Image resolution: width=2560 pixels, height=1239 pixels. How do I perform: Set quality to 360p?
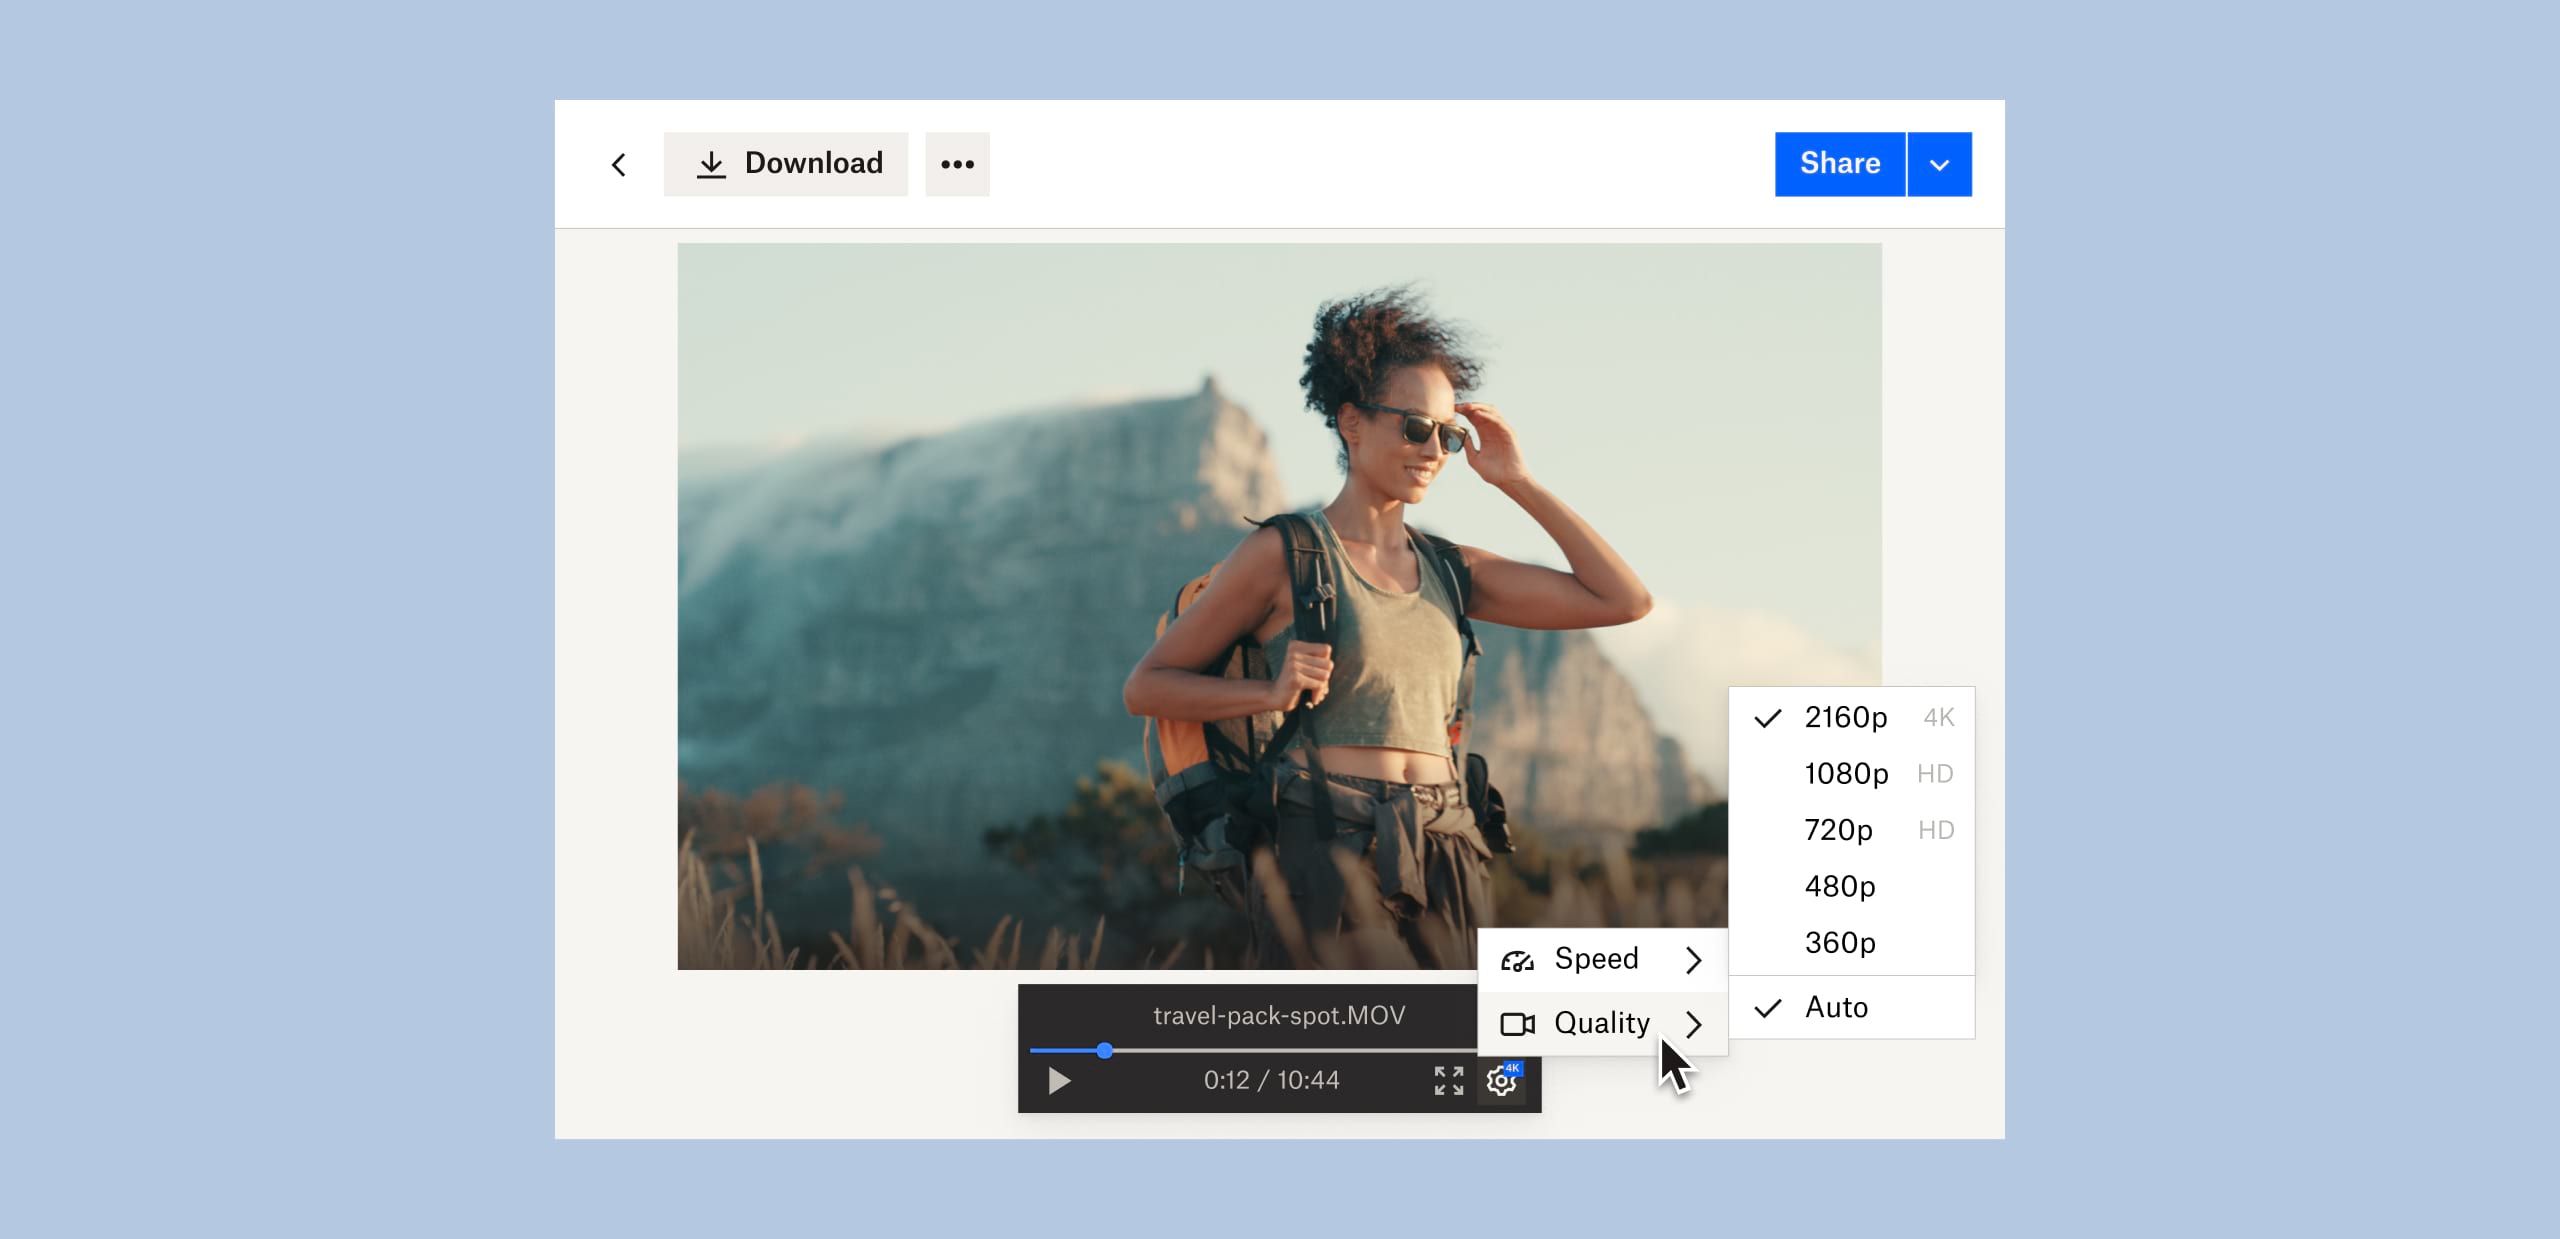pos(1839,943)
